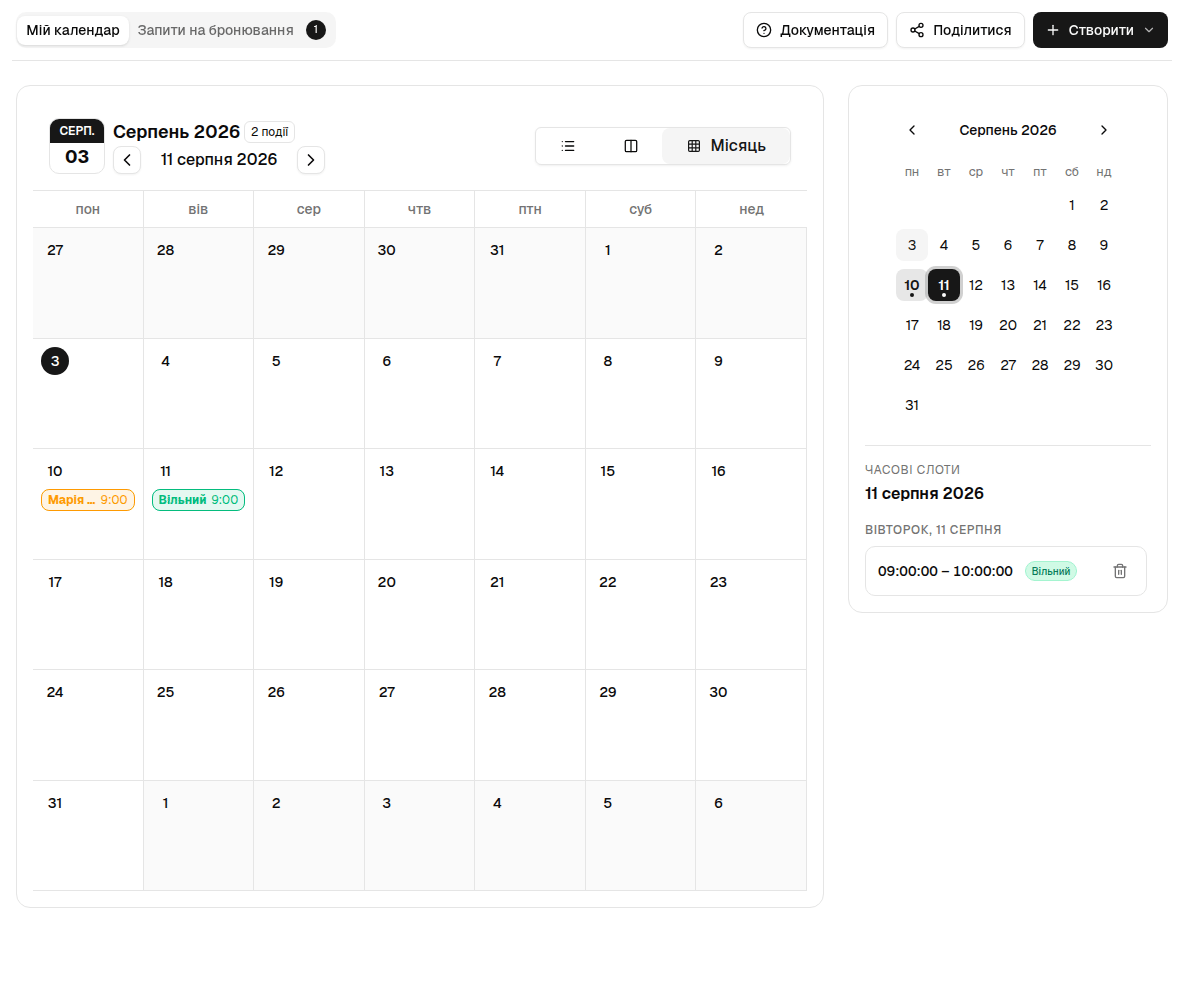
Task: Open the Запити на бронювання tab
Action: click(215, 30)
